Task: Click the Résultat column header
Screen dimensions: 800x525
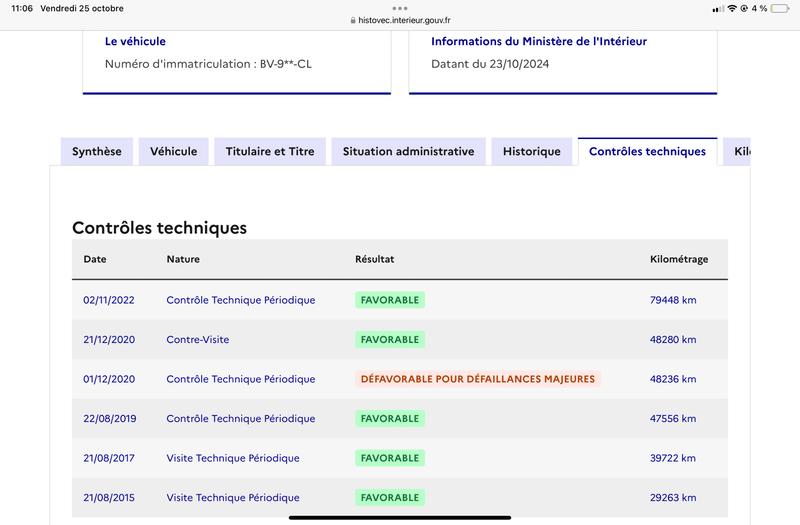Action: (x=374, y=259)
